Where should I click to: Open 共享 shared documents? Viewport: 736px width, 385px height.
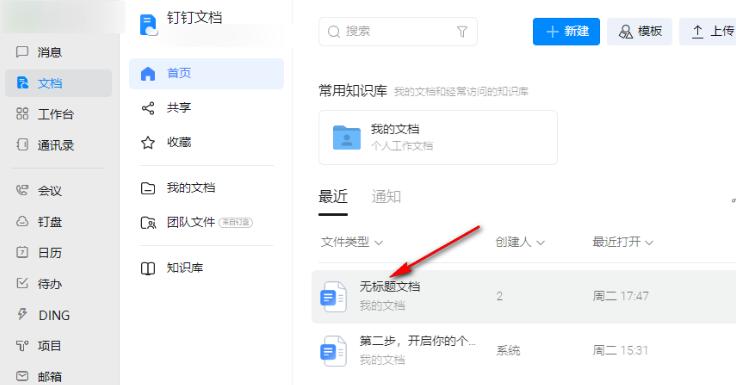pos(166,108)
